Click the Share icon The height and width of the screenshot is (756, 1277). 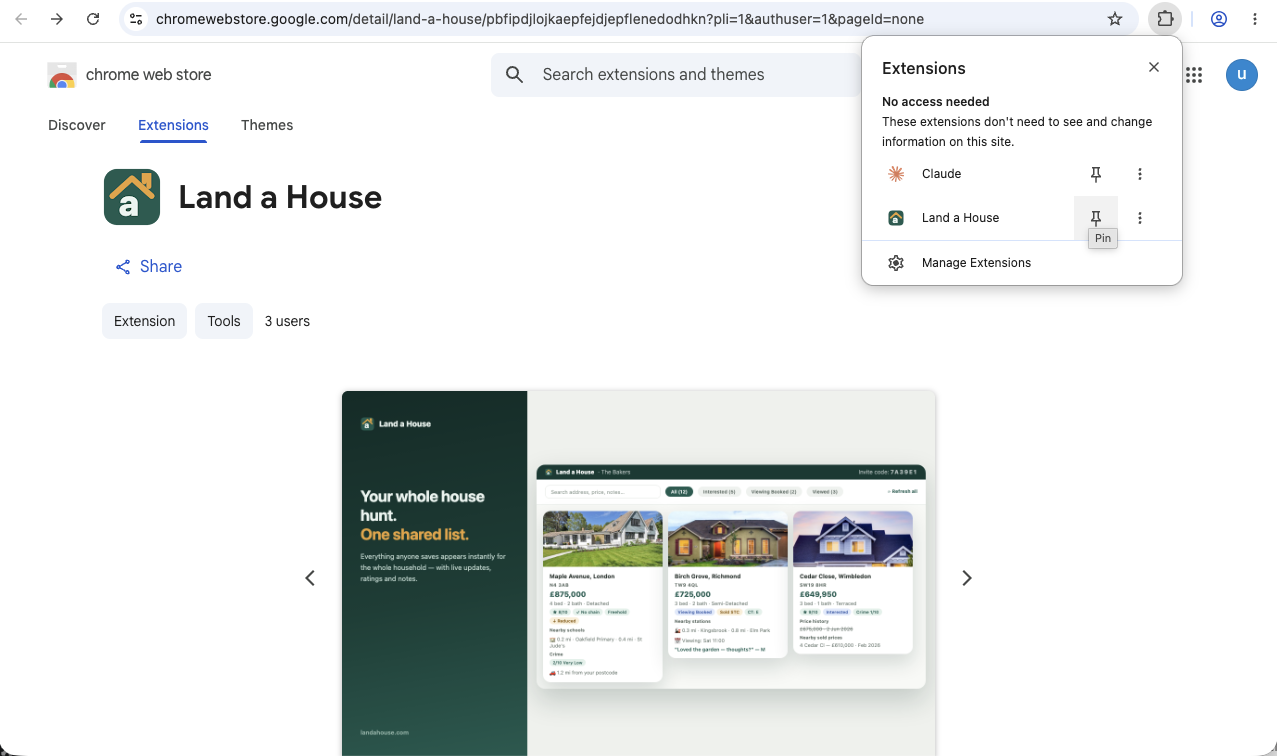(x=123, y=267)
